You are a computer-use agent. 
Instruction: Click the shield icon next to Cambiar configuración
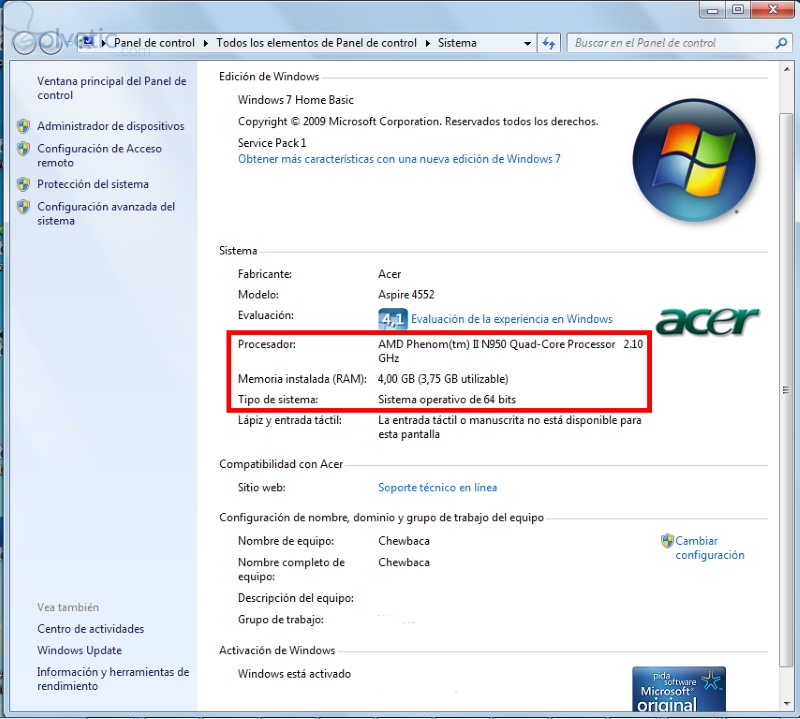(x=667, y=541)
